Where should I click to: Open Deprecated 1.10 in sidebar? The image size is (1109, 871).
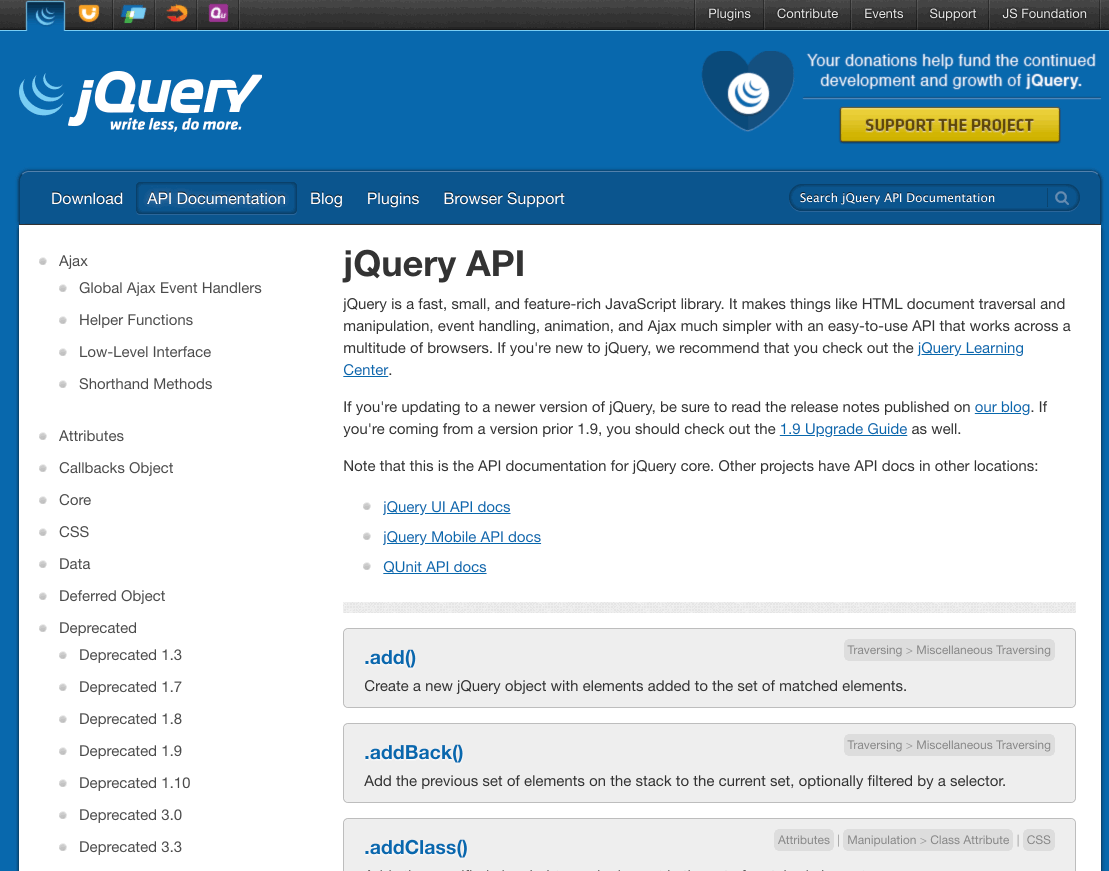(134, 783)
